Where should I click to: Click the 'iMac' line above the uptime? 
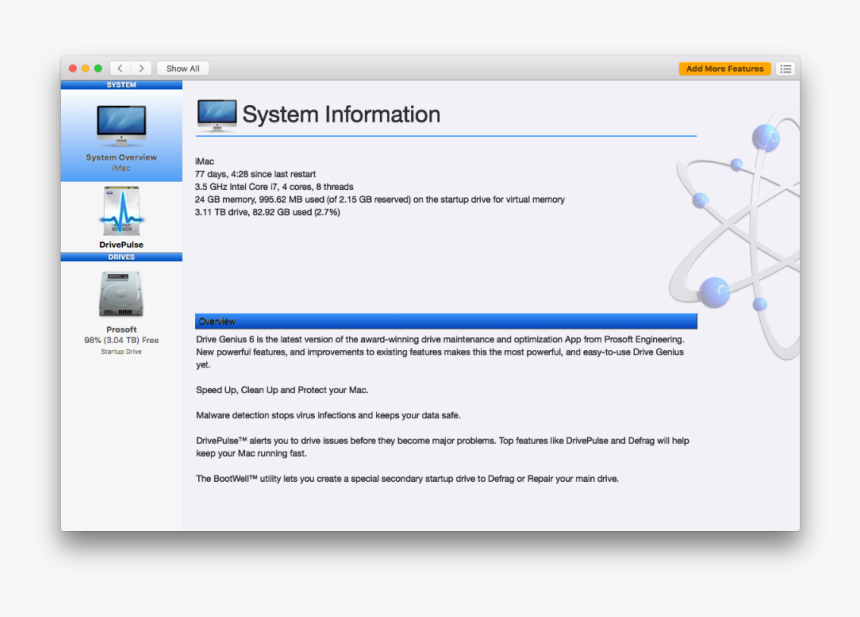tap(204, 161)
